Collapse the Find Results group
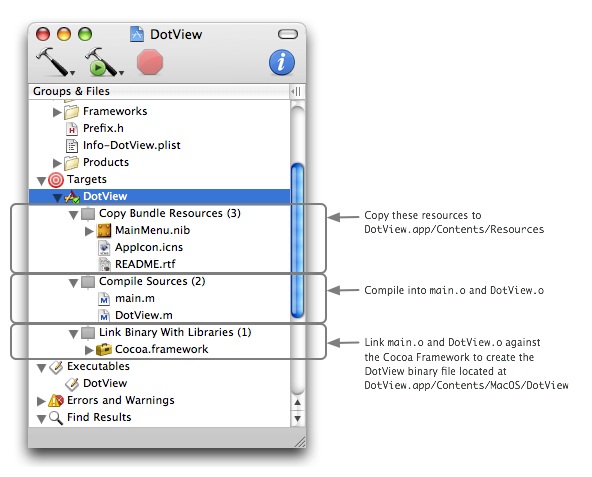This screenshot has width=592, height=477. click(x=42, y=419)
